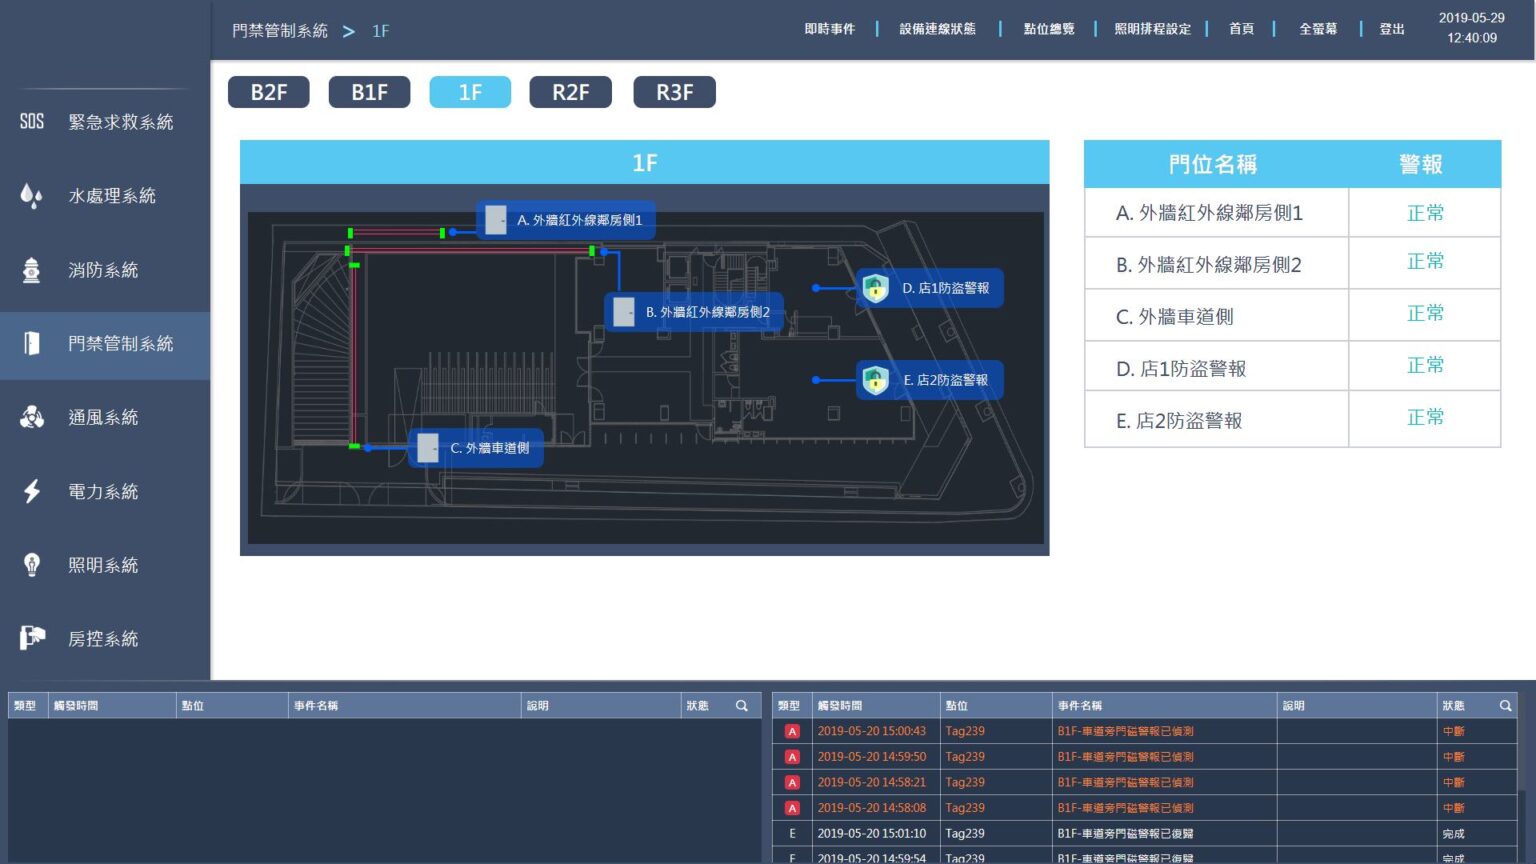Switch to the R3F floor tab
The height and width of the screenshot is (864, 1536).
click(674, 92)
